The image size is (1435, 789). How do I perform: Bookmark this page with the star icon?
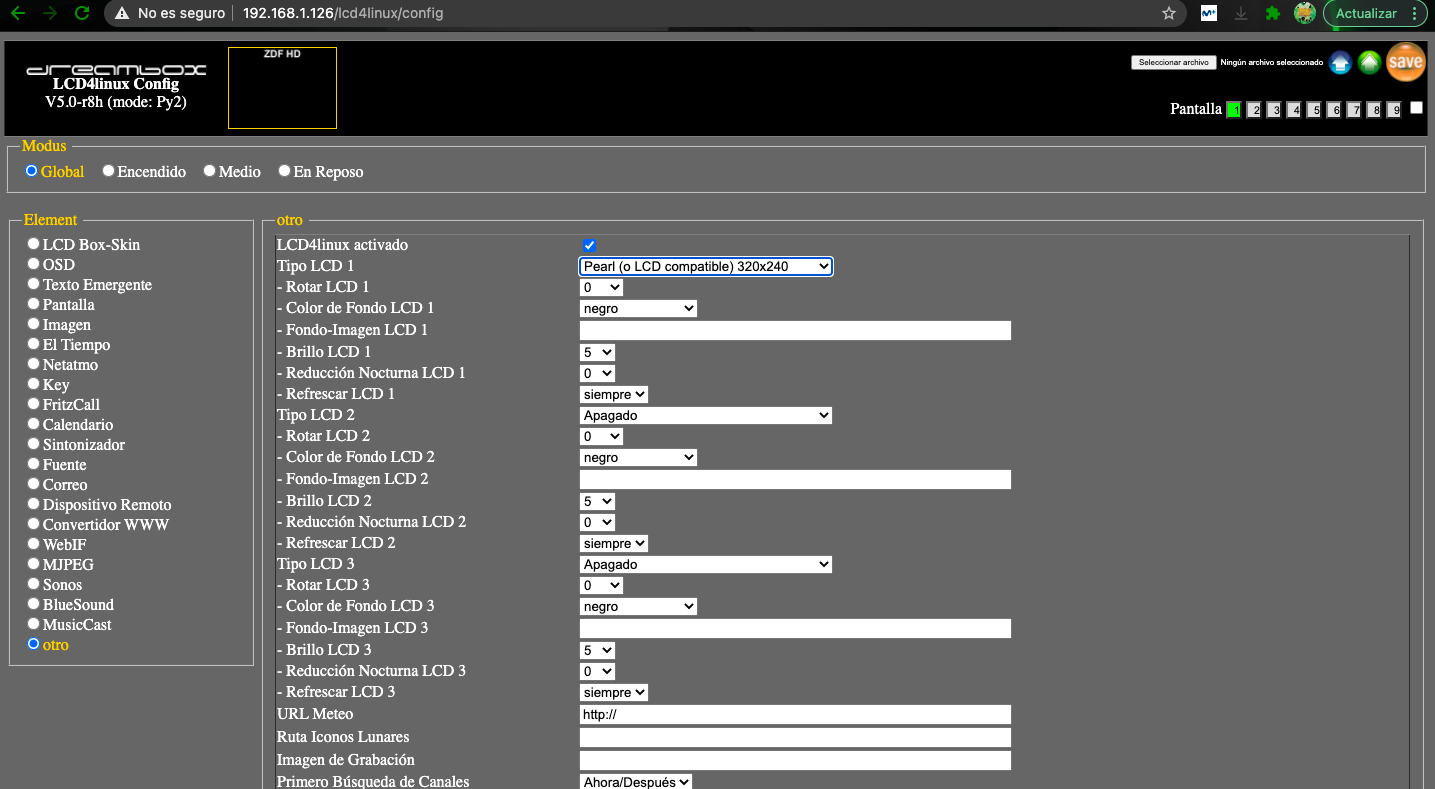[x=1168, y=14]
